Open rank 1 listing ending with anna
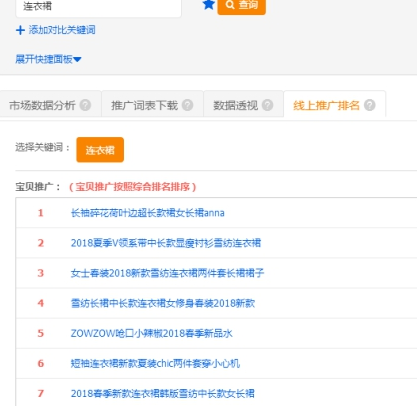417x406 pixels. coord(148,213)
